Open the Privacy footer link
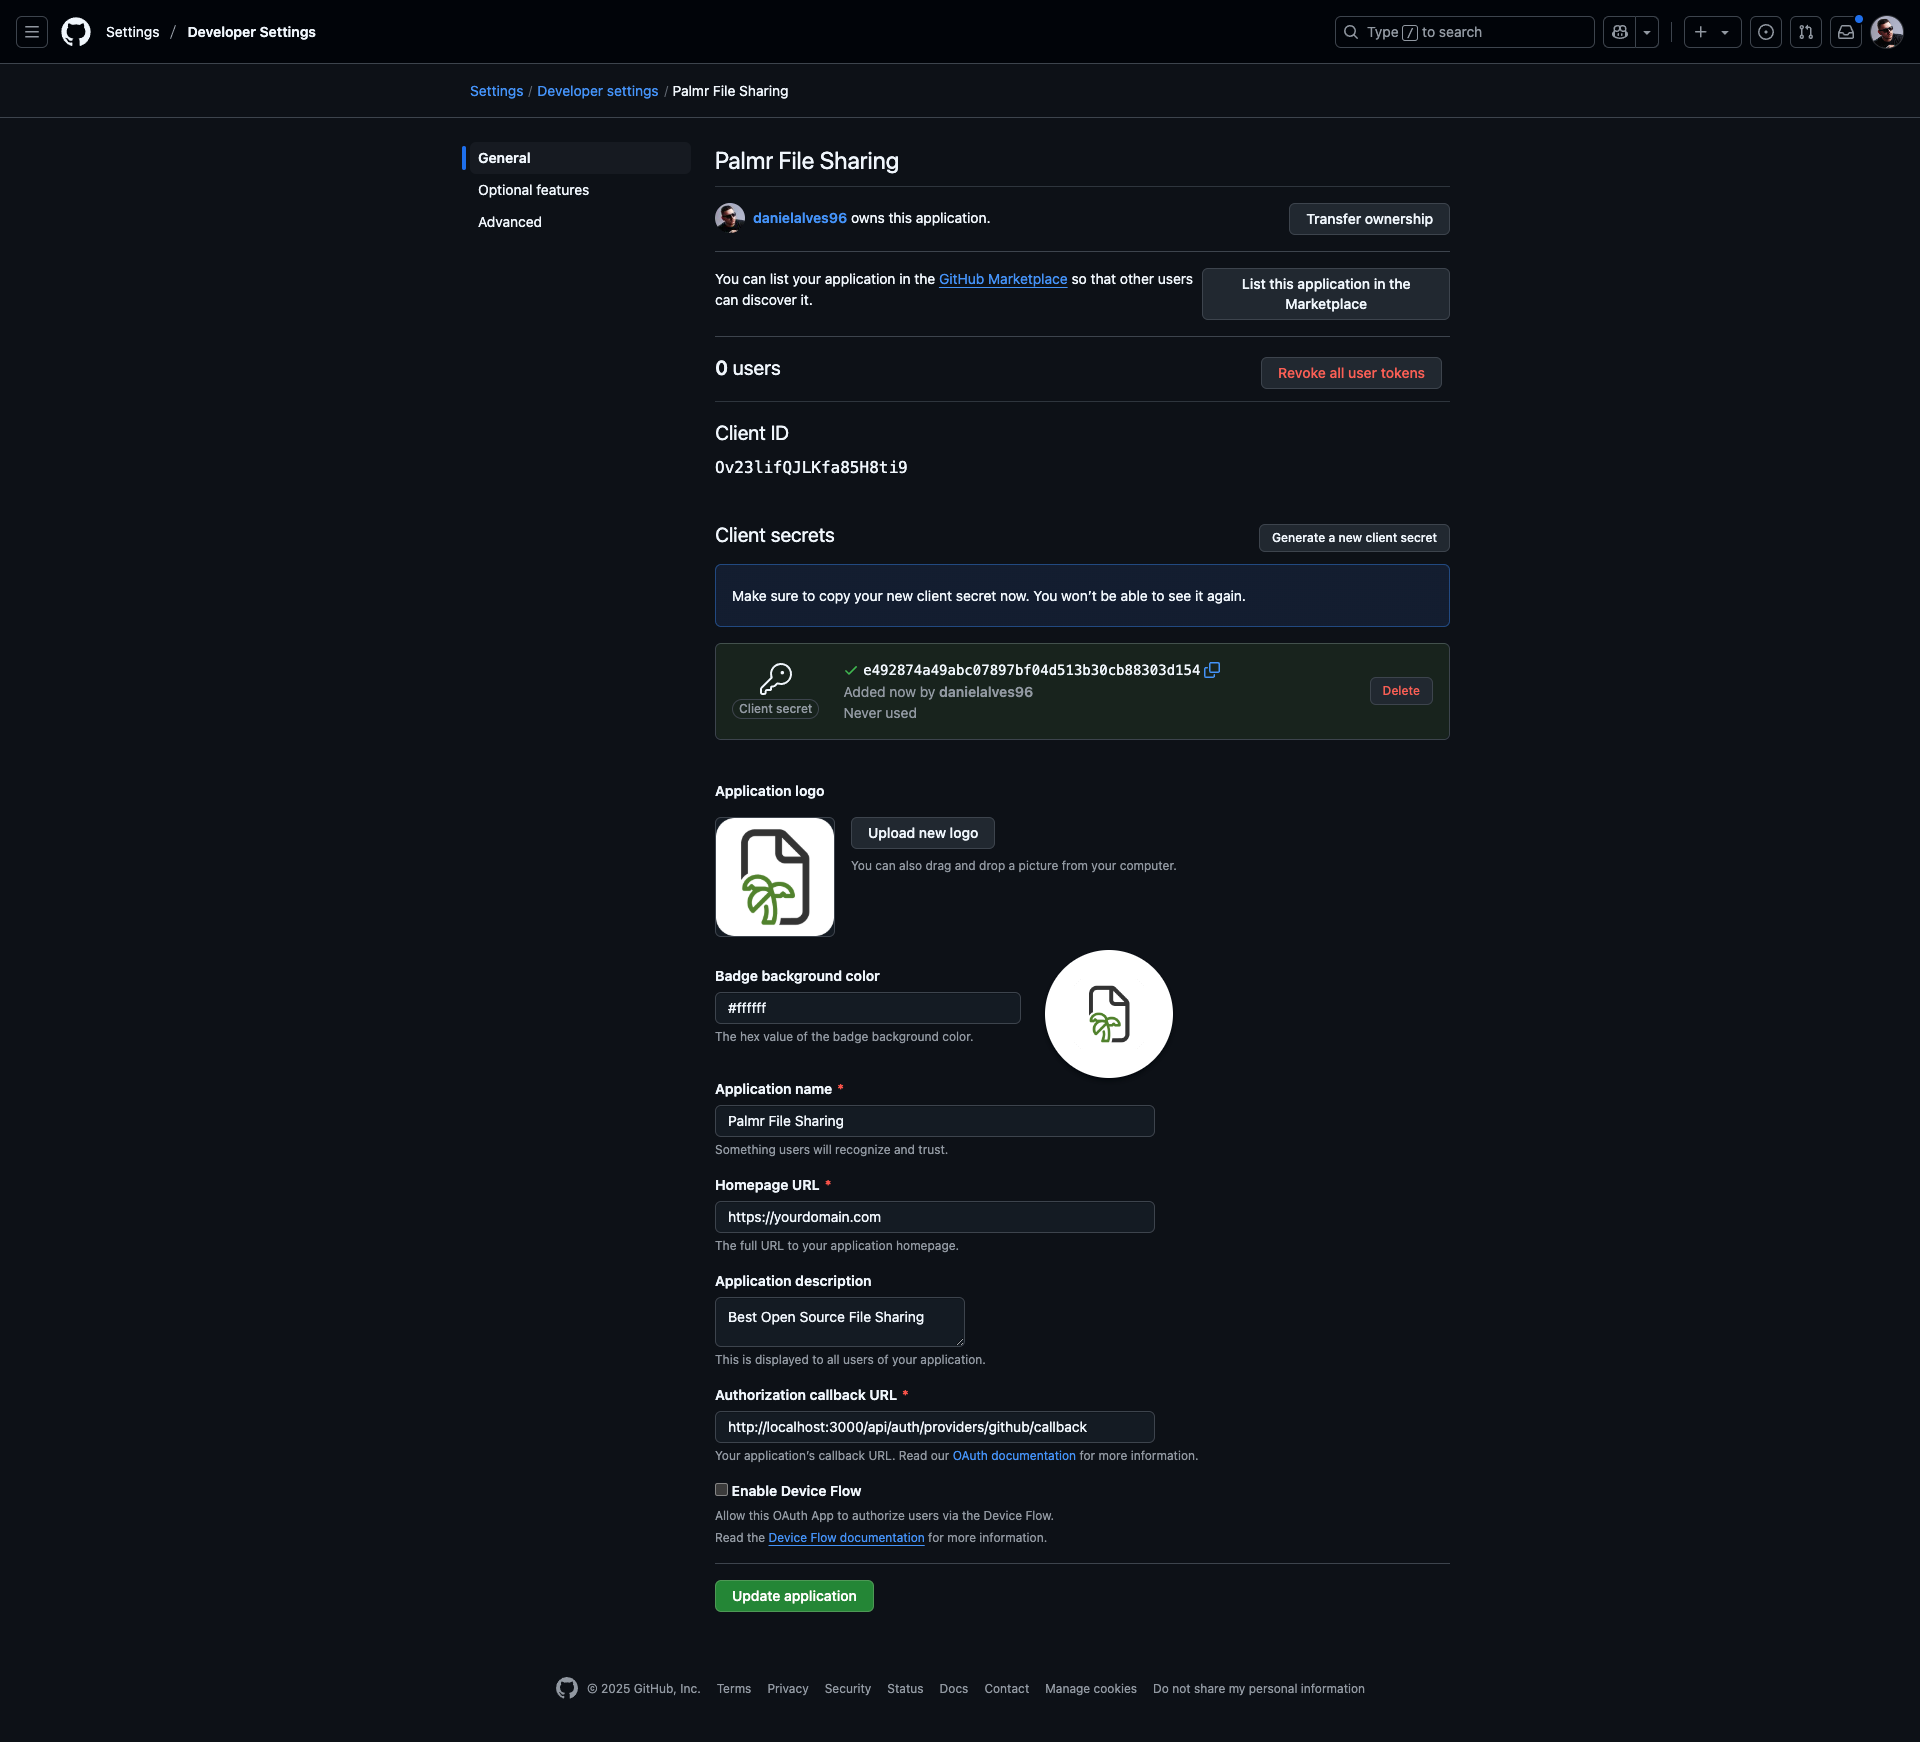 coord(787,1689)
